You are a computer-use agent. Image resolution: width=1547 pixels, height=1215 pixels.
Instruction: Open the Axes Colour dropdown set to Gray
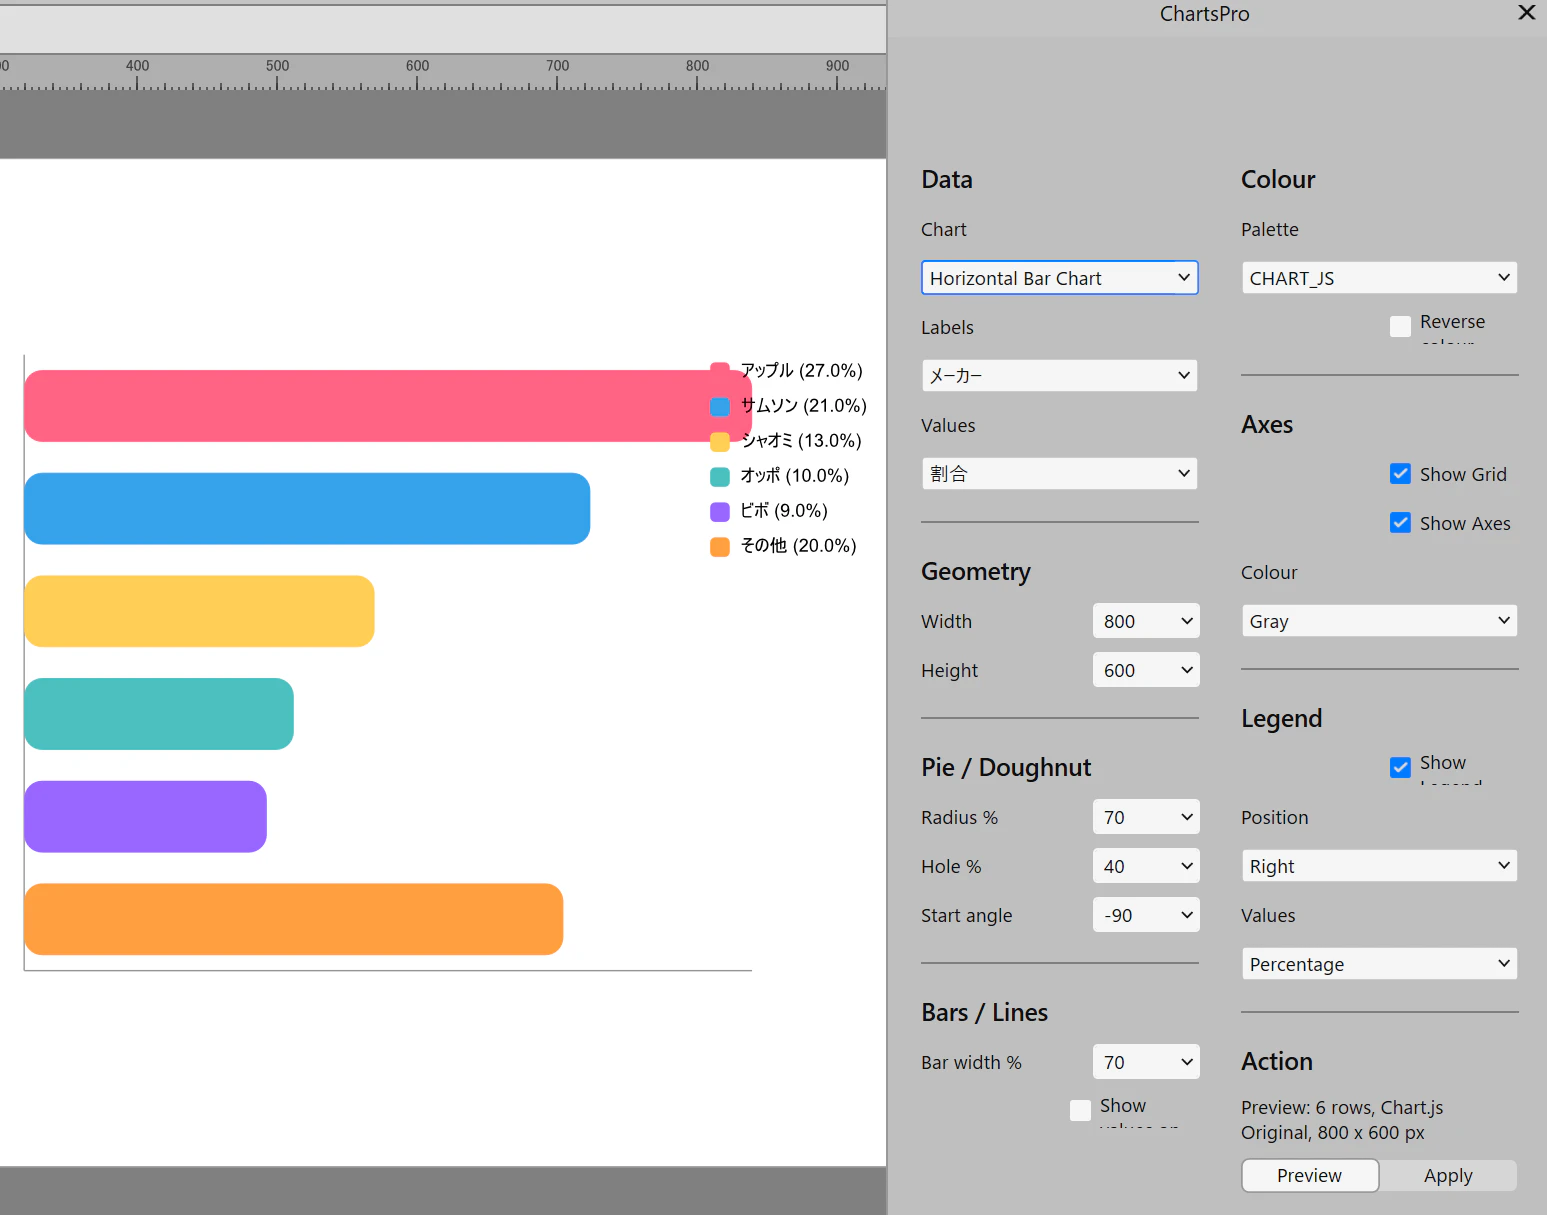click(x=1379, y=621)
